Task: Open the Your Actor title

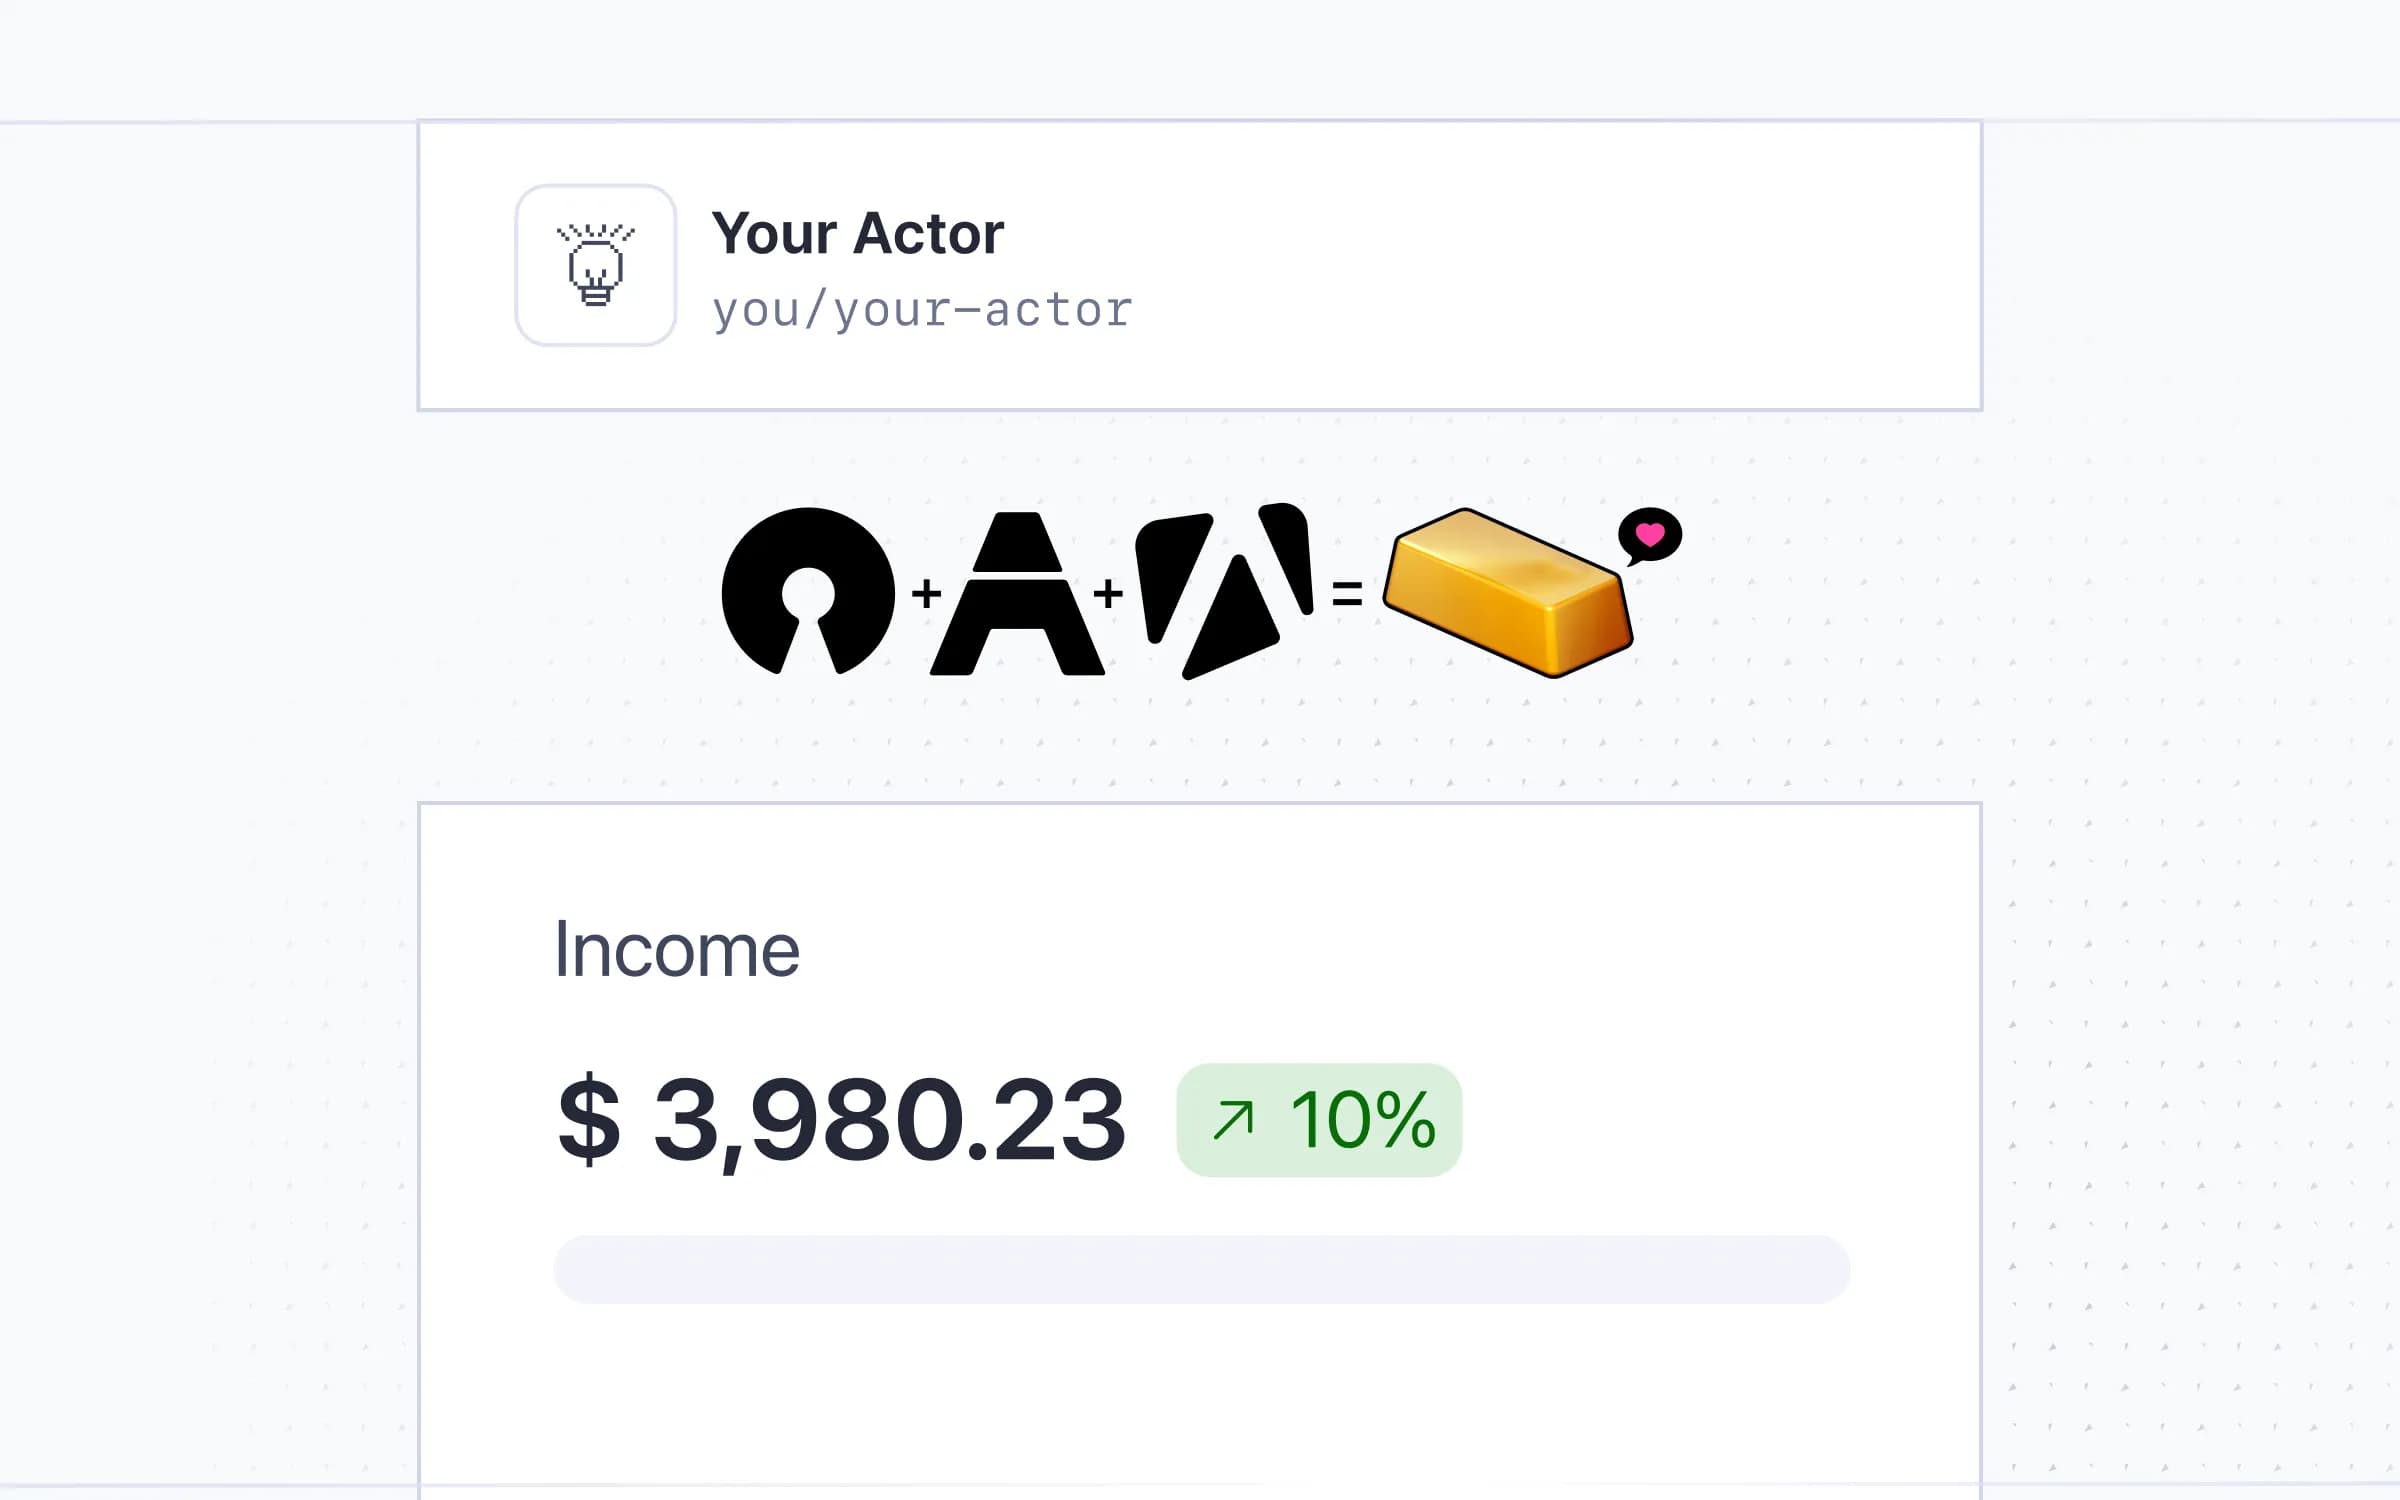Action: (857, 234)
